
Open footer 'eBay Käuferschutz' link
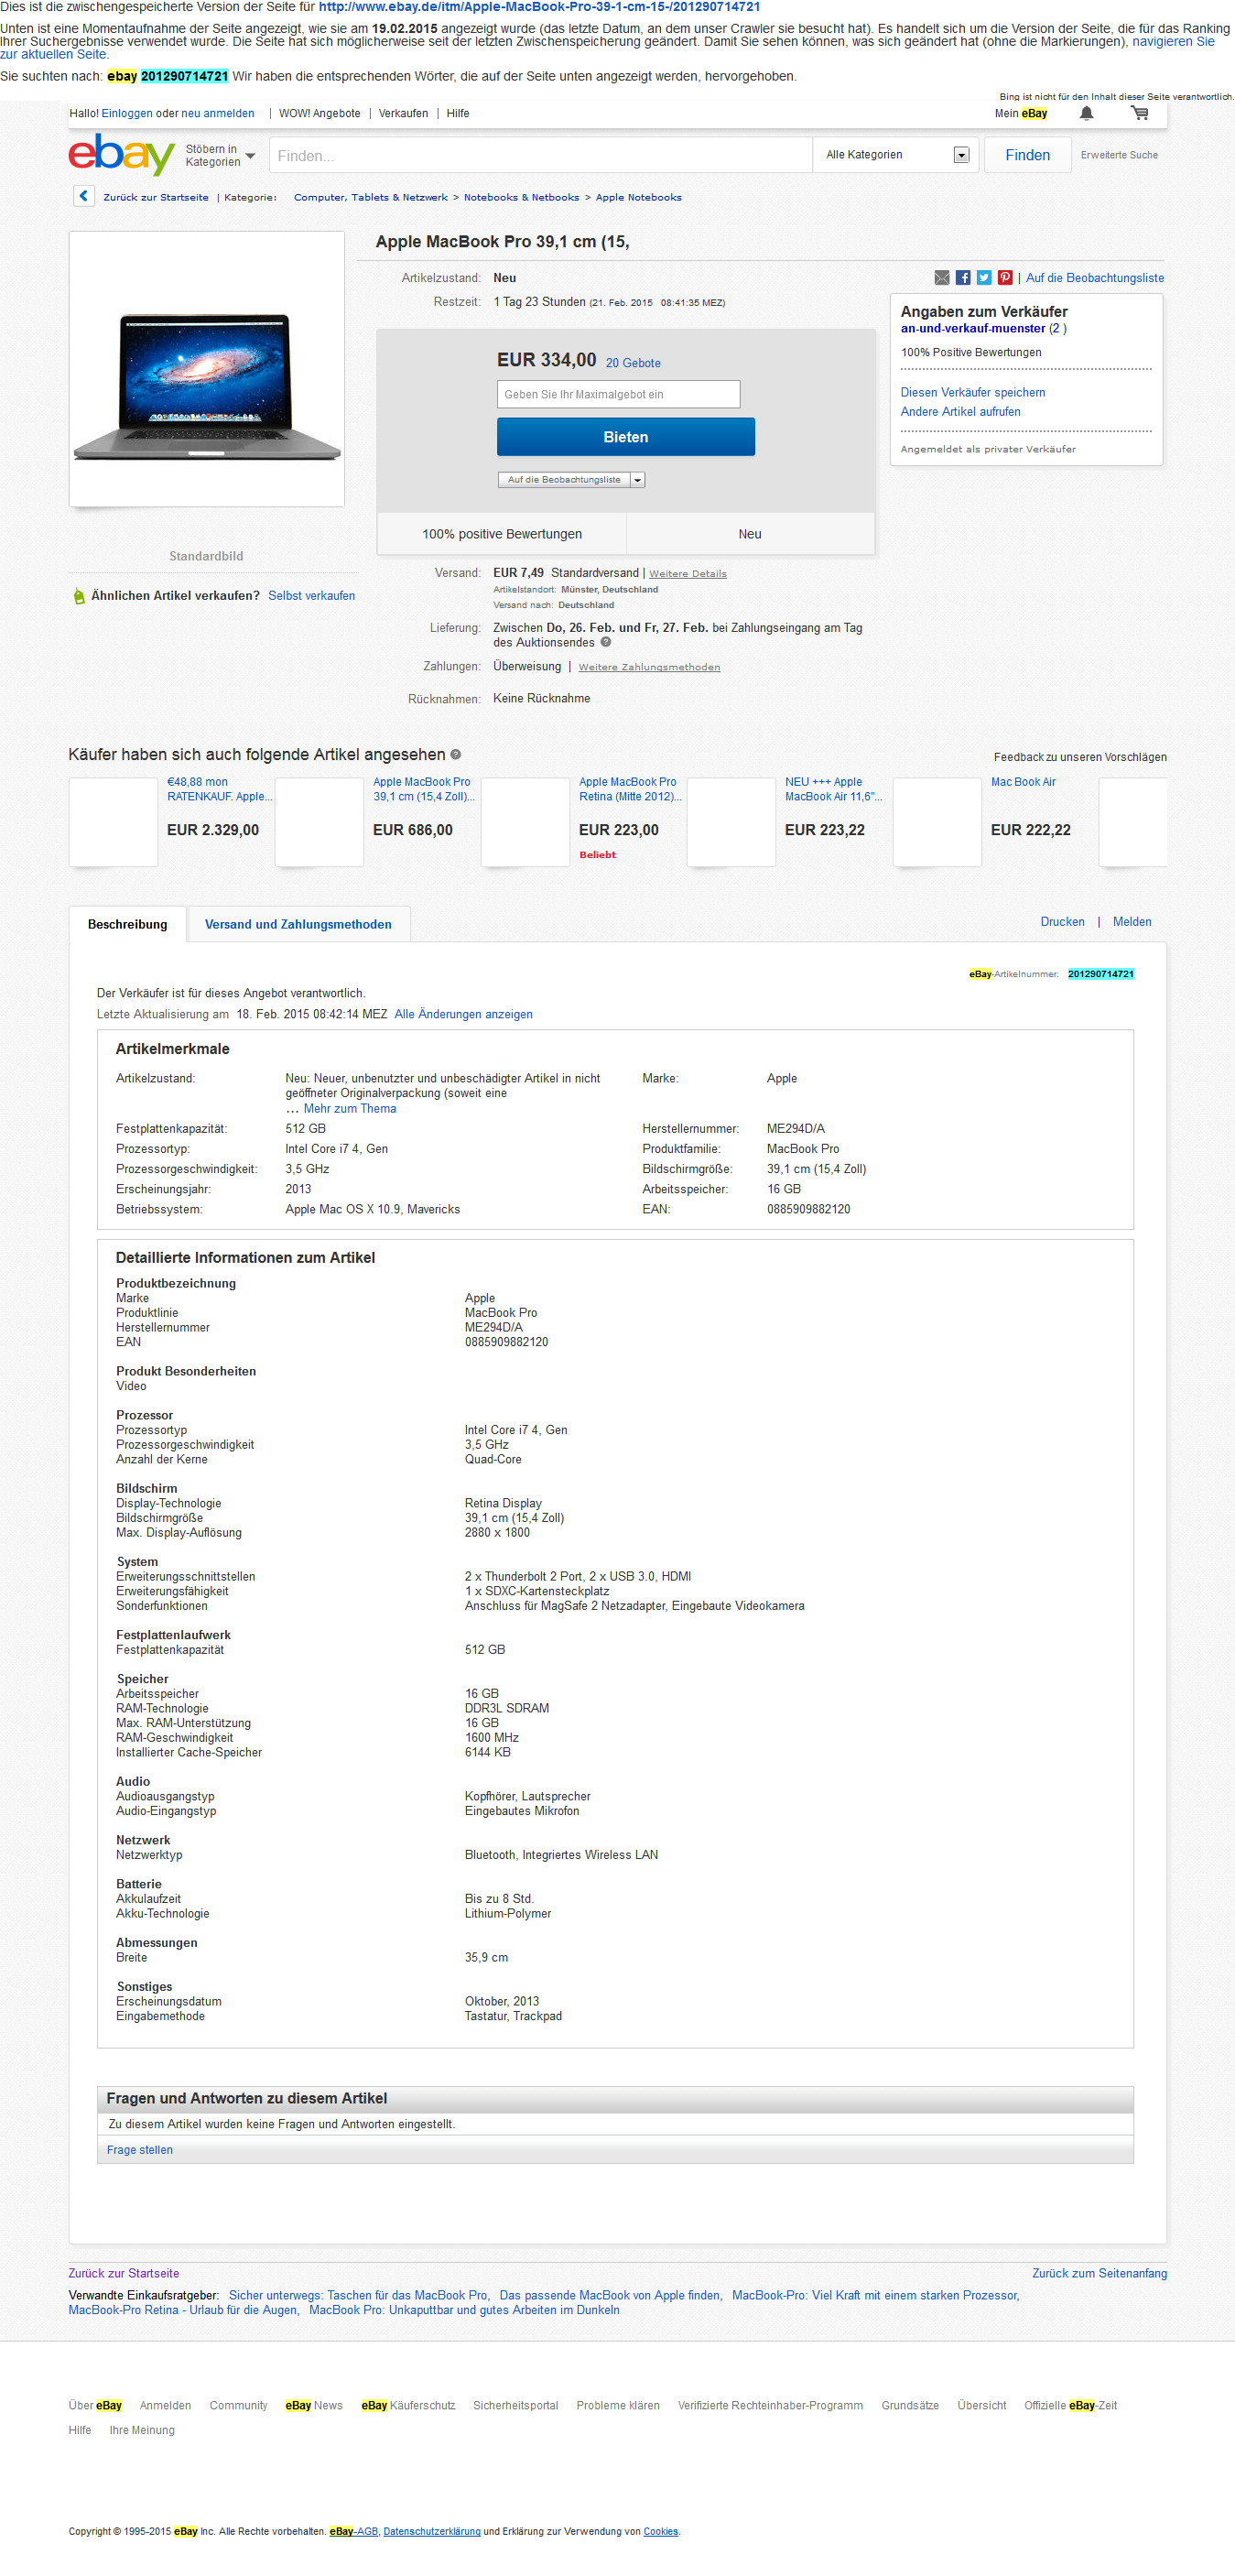(x=408, y=2405)
